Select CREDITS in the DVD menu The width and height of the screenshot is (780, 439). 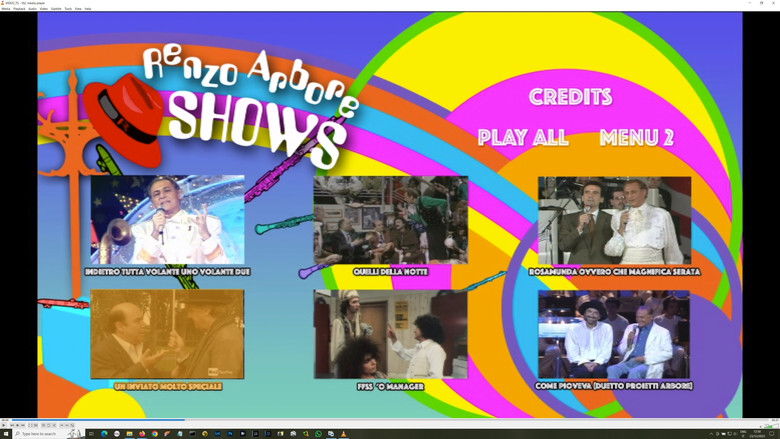tap(570, 97)
